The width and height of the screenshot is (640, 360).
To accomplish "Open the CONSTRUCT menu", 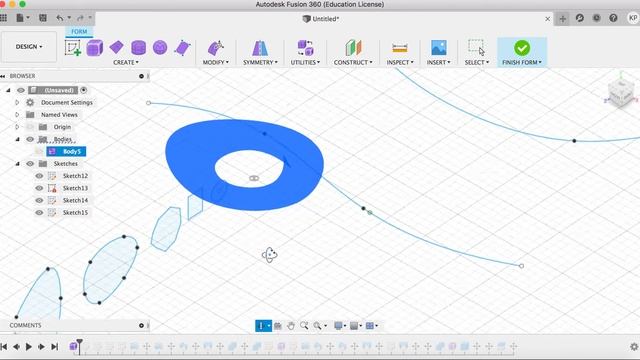I will point(353,62).
